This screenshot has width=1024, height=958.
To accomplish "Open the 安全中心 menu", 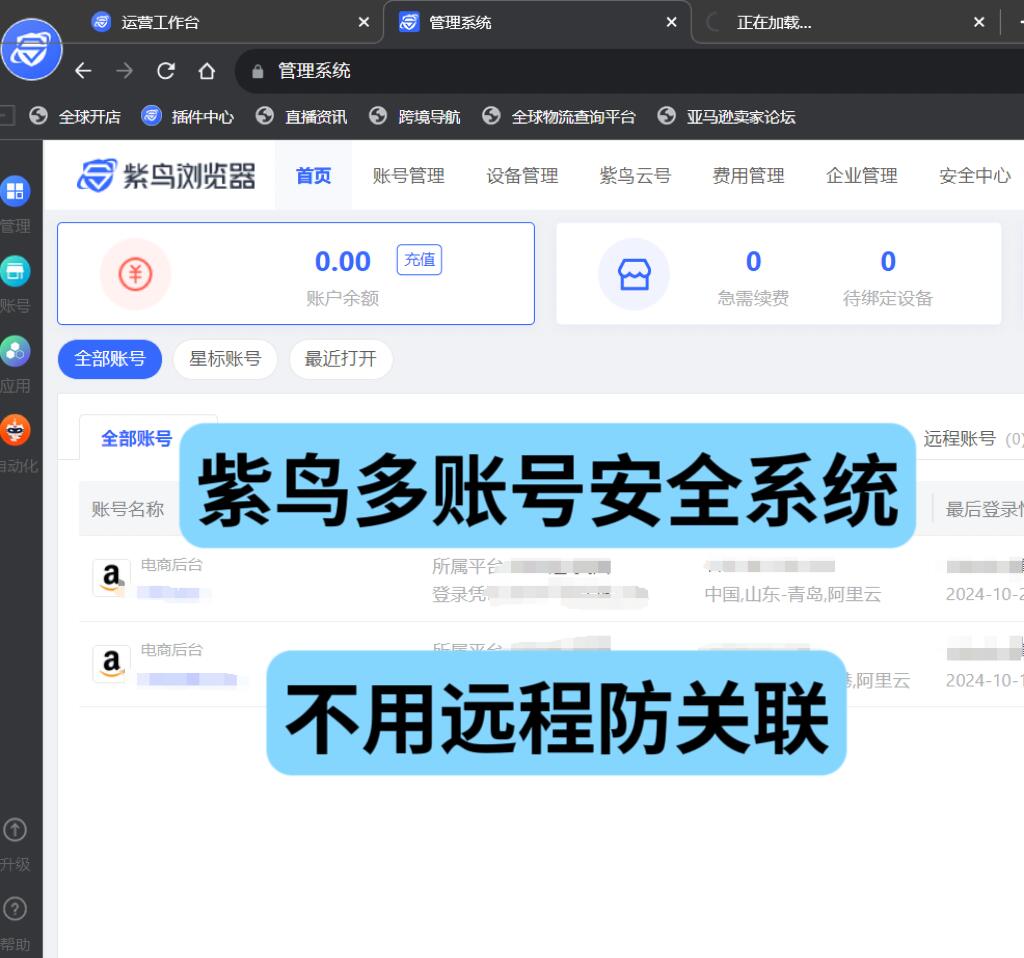I will tap(974, 175).
